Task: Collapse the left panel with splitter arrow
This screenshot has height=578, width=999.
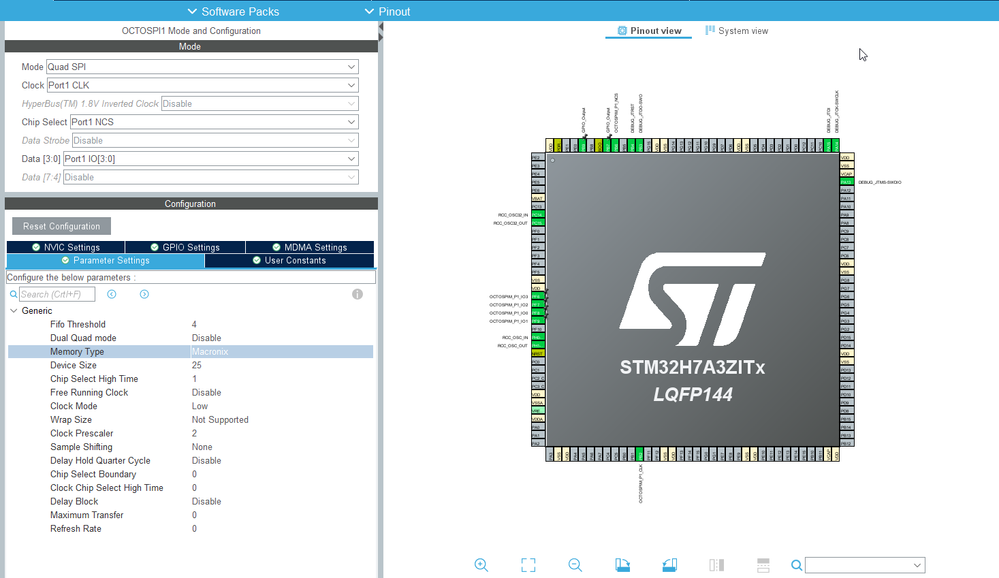Action: coord(381,27)
